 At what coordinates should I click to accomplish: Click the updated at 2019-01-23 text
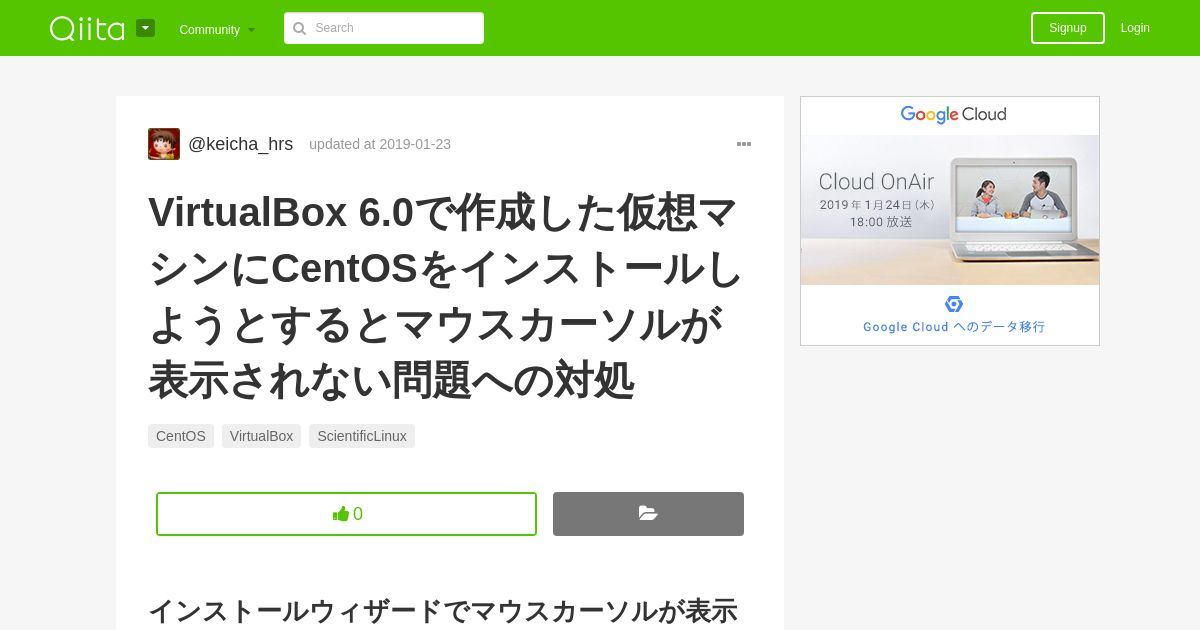[380, 144]
